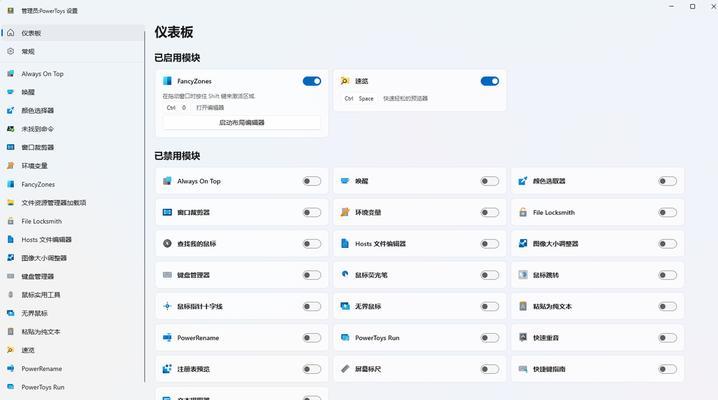Select File Locksmith in the sidebar
Viewport: 718px width, 400px height.
[x=72, y=221]
